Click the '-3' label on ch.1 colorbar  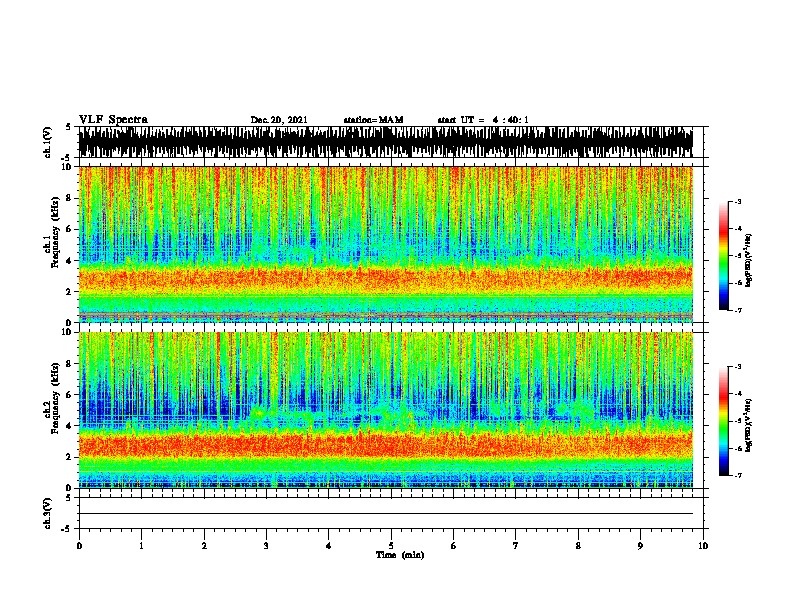pos(738,201)
